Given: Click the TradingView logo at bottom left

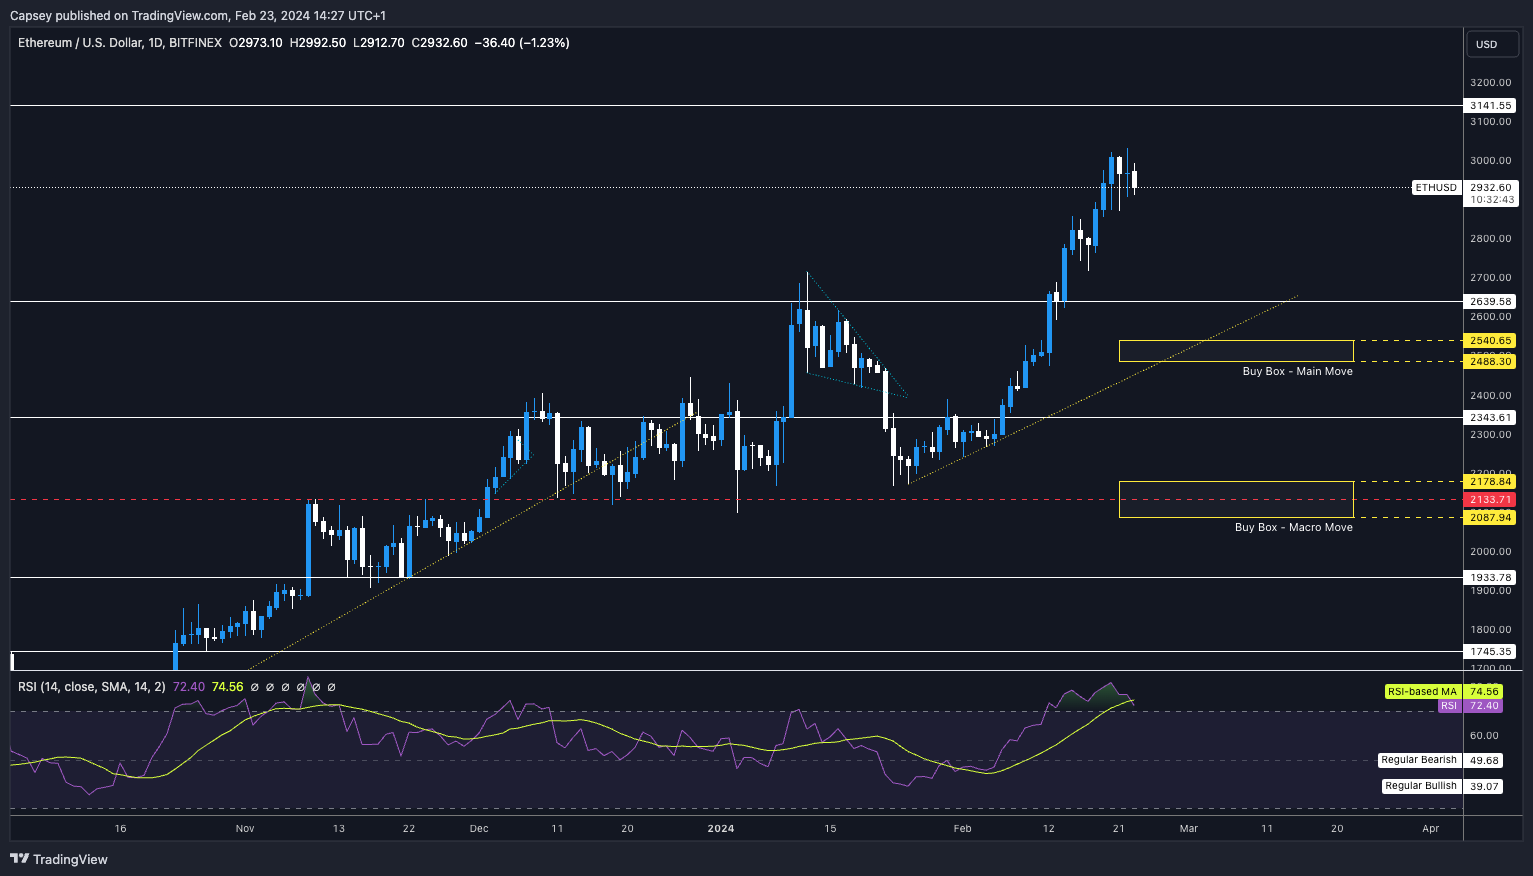Looking at the screenshot, I should point(59,859).
